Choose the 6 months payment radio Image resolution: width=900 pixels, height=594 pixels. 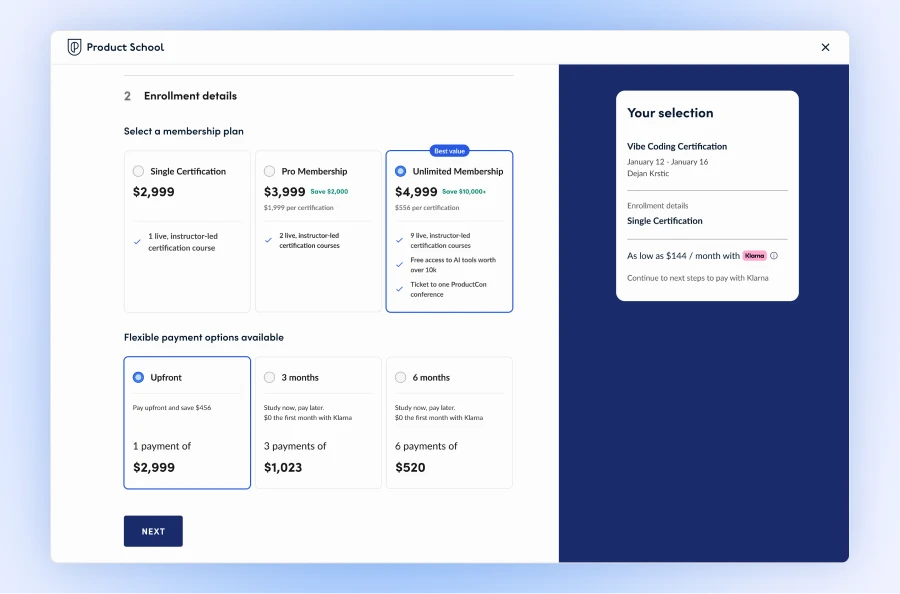(401, 377)
